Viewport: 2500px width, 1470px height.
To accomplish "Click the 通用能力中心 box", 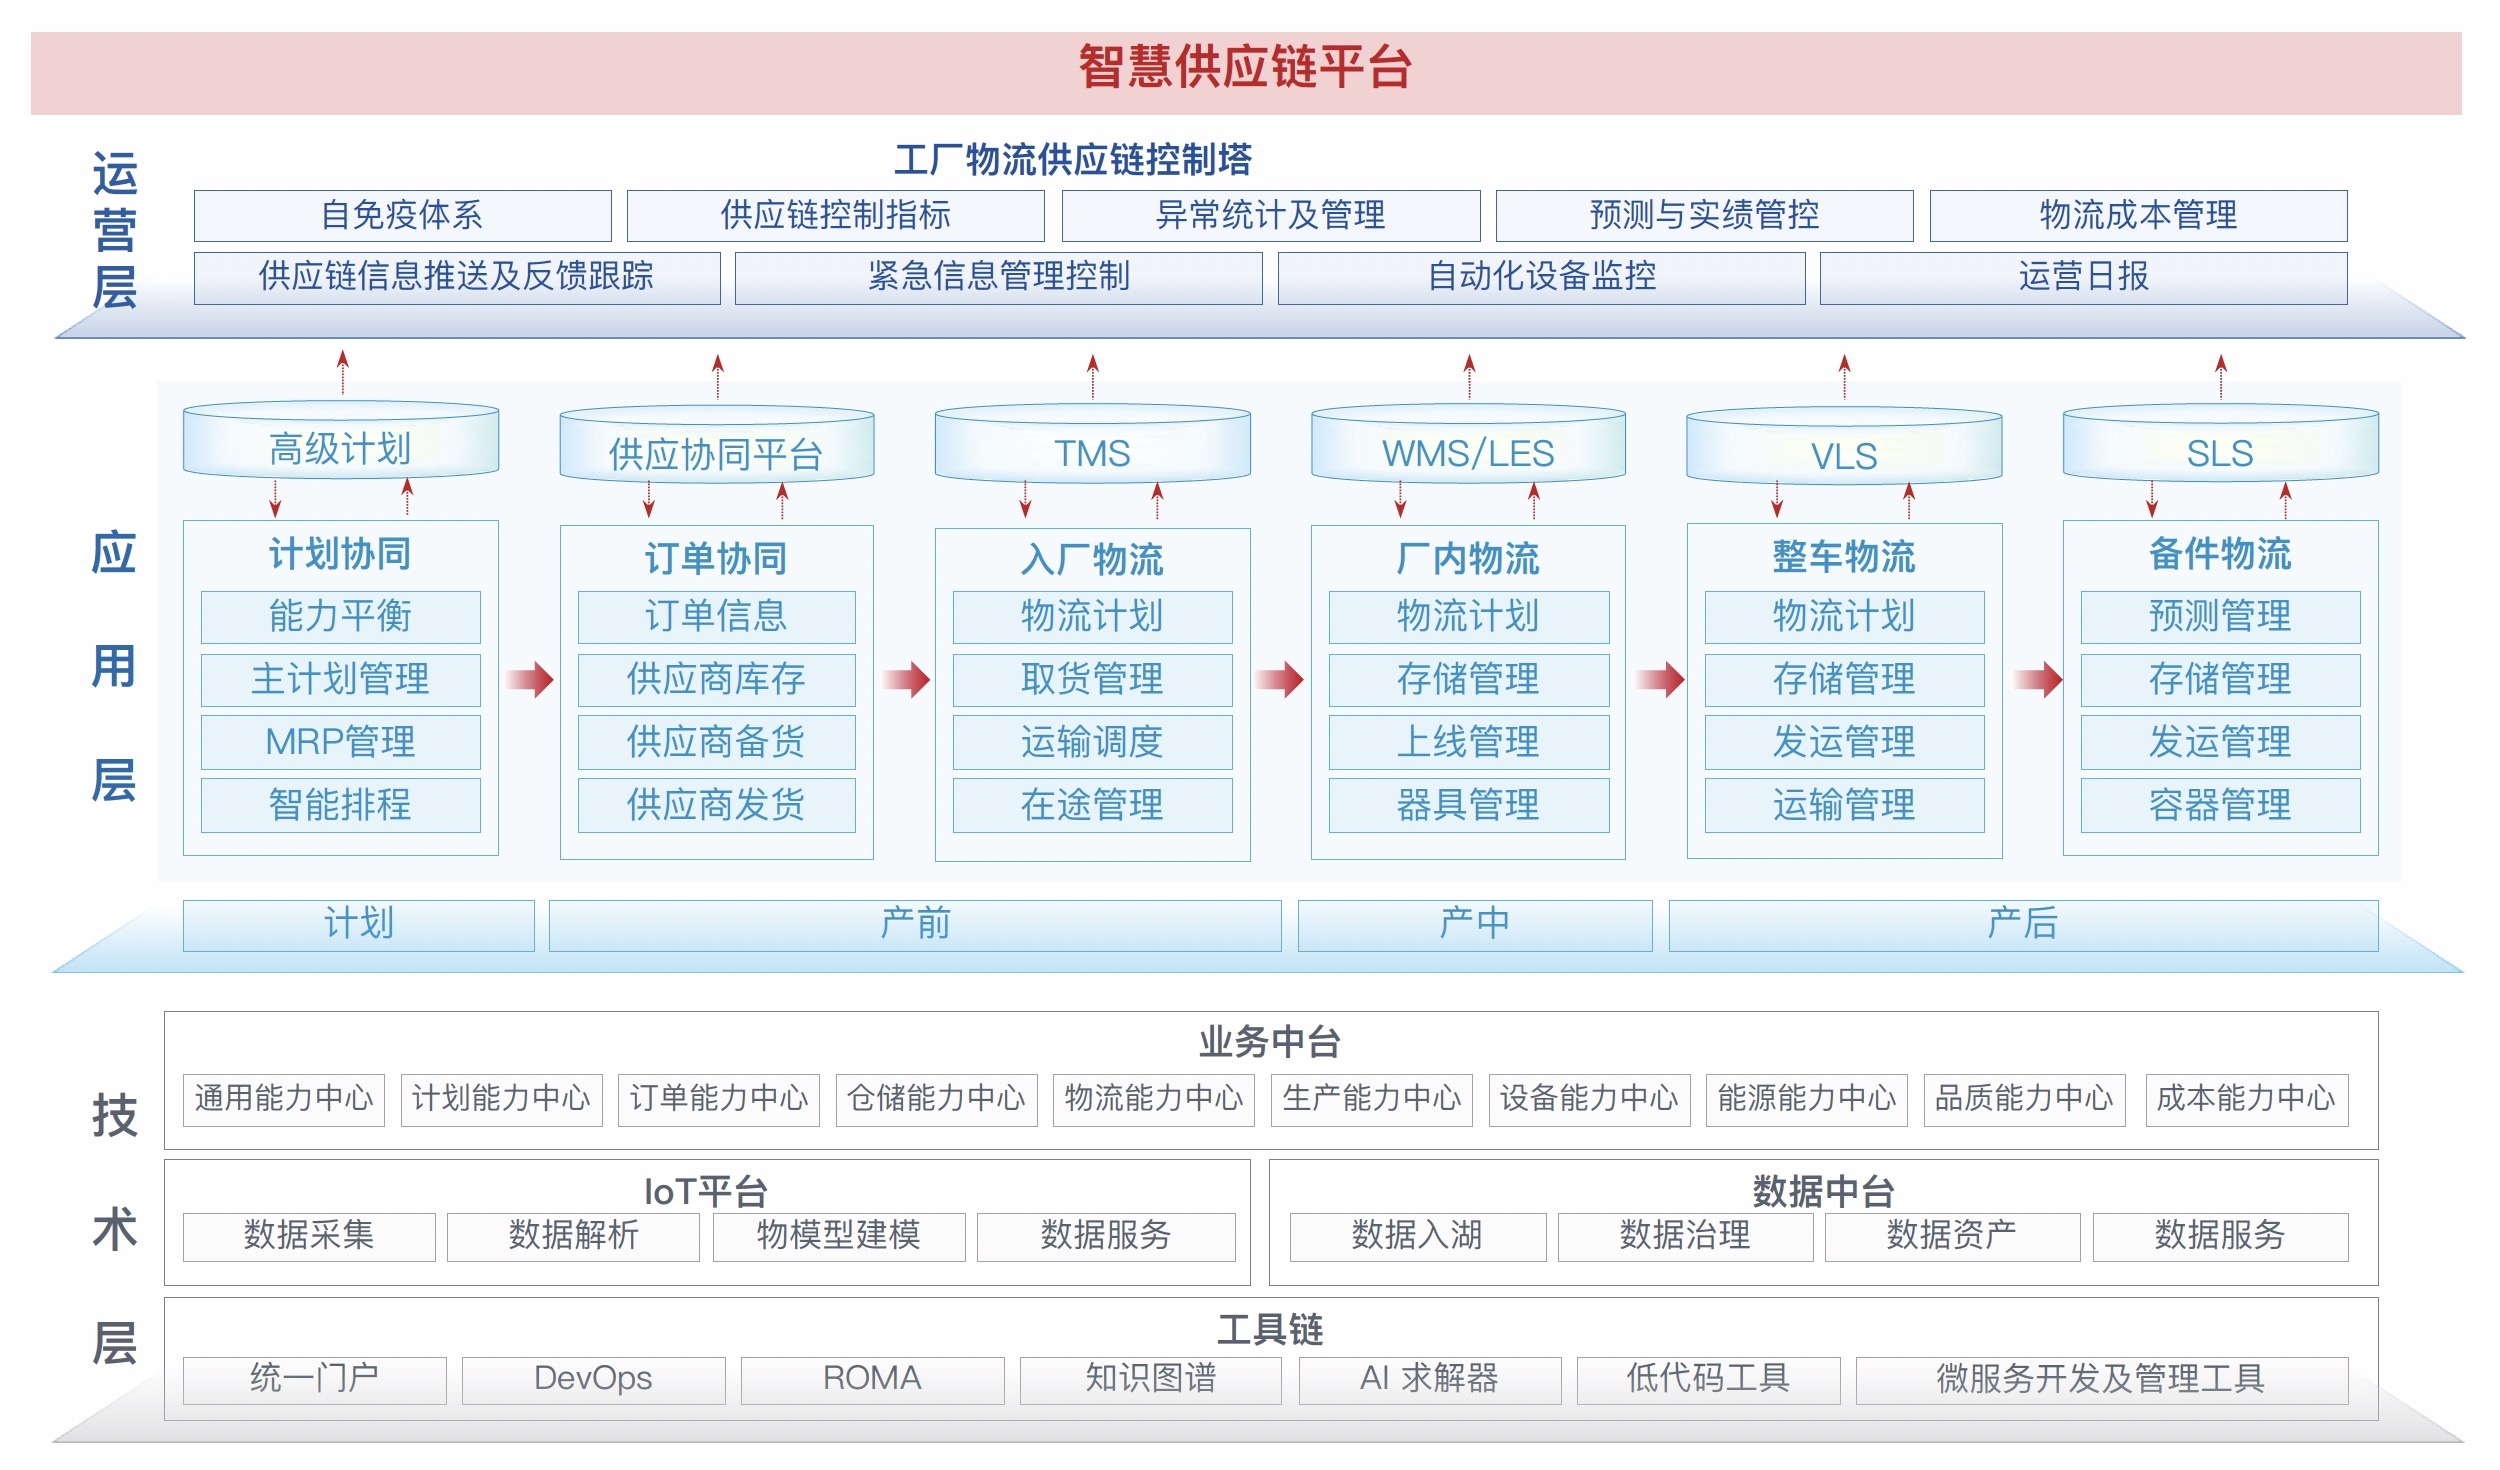I will coord(284,1099).
